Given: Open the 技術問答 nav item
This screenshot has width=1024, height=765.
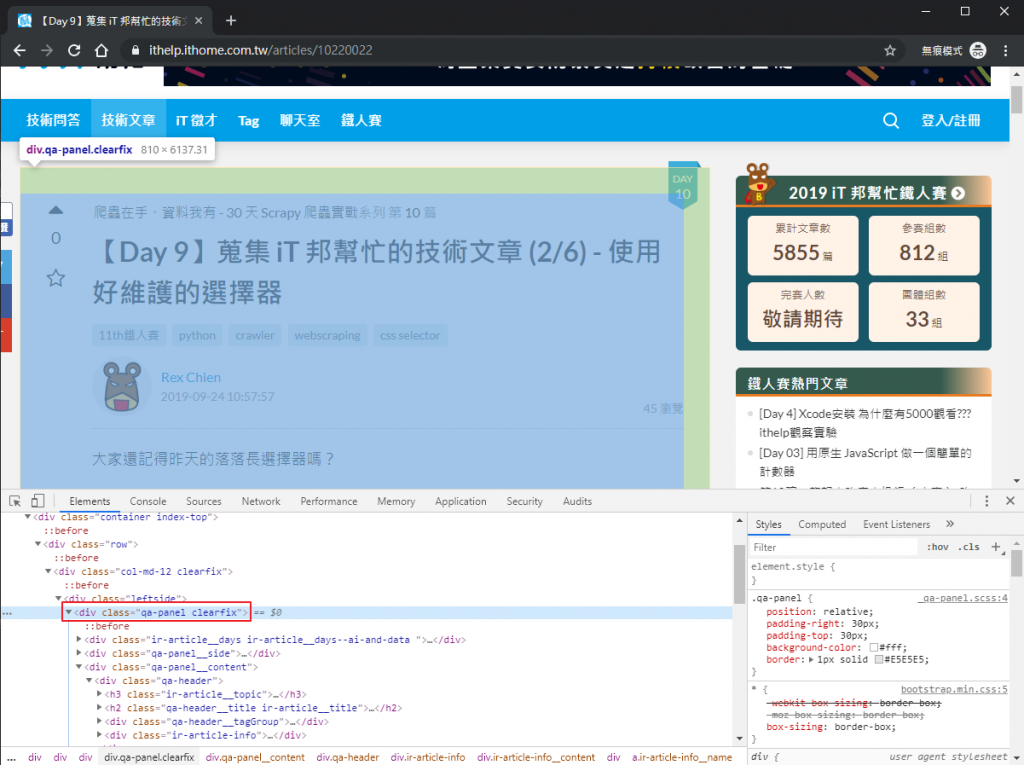Looking at the screenshot, I should click(x=54, y=120).
